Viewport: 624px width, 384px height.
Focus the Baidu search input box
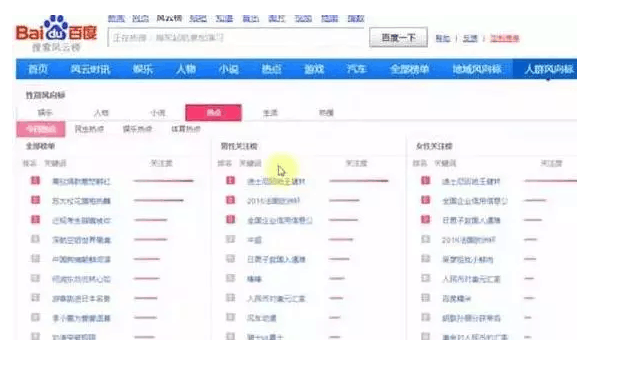point(237,38)
